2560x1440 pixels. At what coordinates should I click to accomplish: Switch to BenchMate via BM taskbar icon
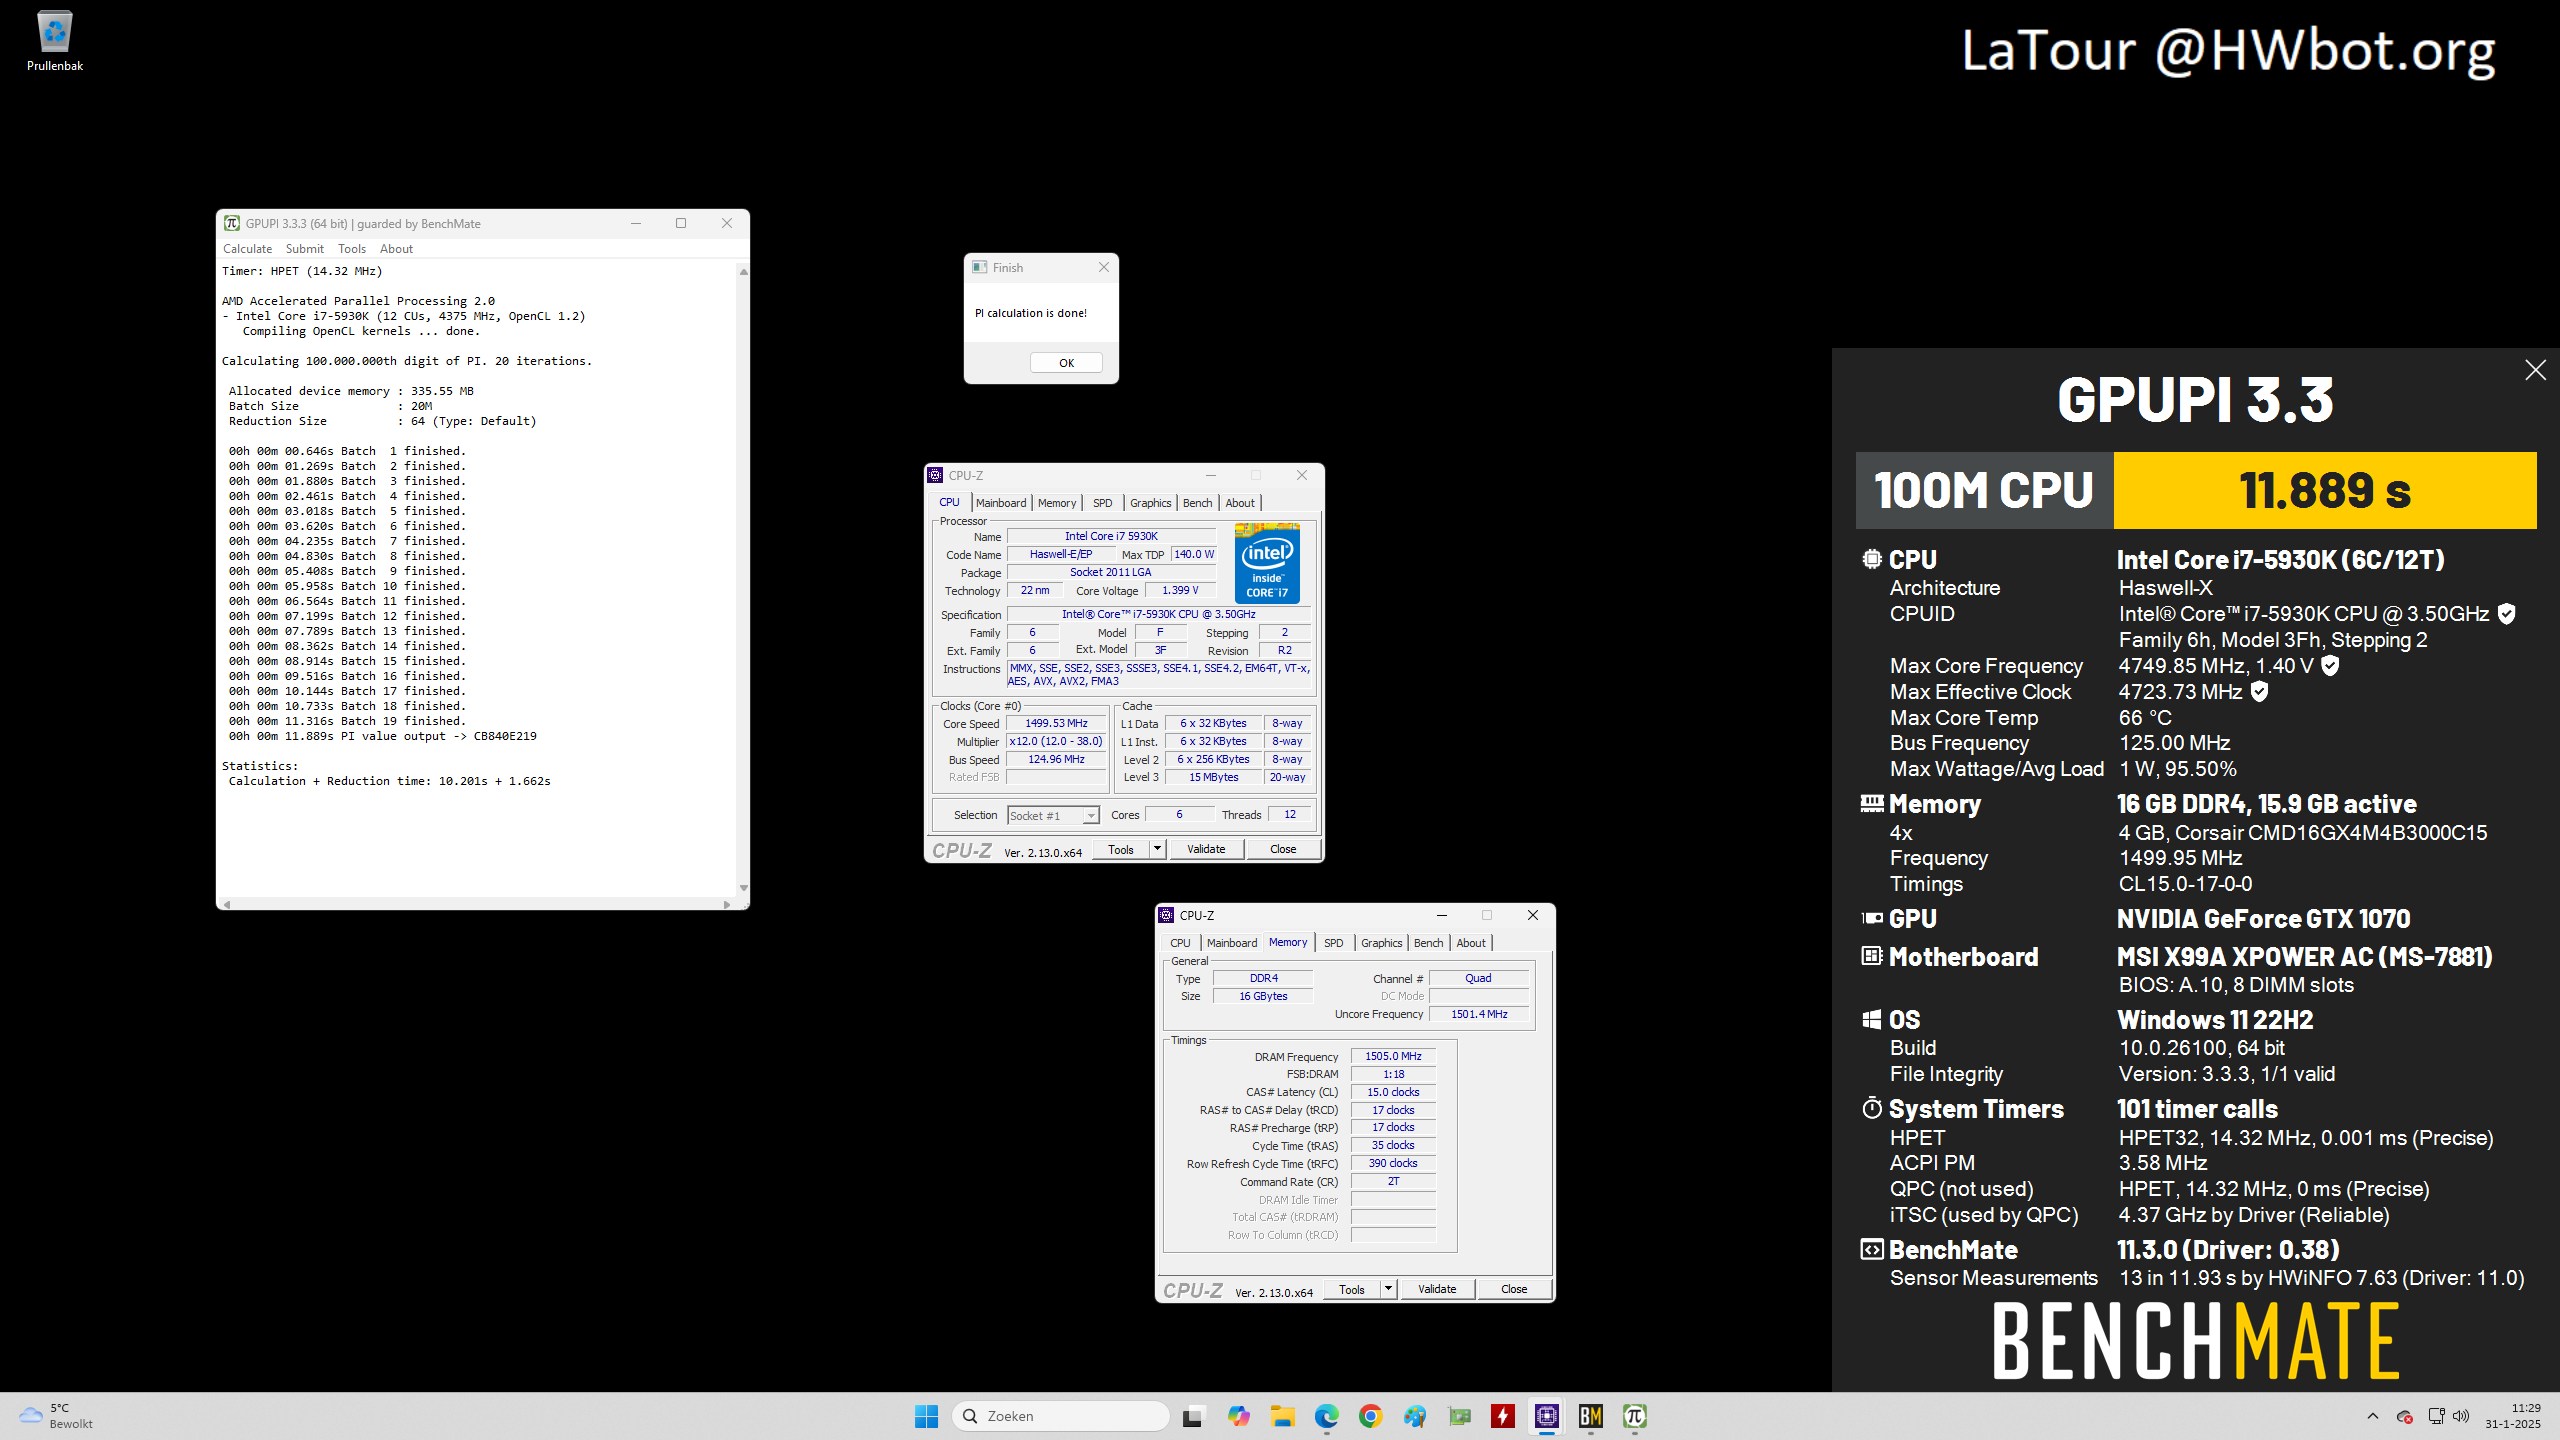[x=1590, y=1416]
